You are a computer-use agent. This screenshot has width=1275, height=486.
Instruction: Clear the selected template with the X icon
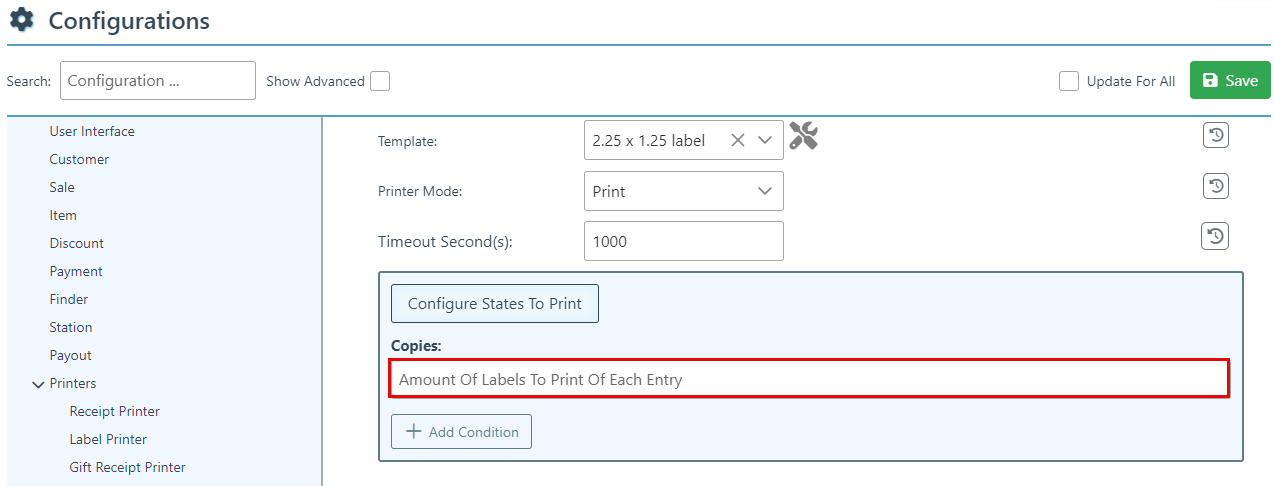[x=737, y=141]
